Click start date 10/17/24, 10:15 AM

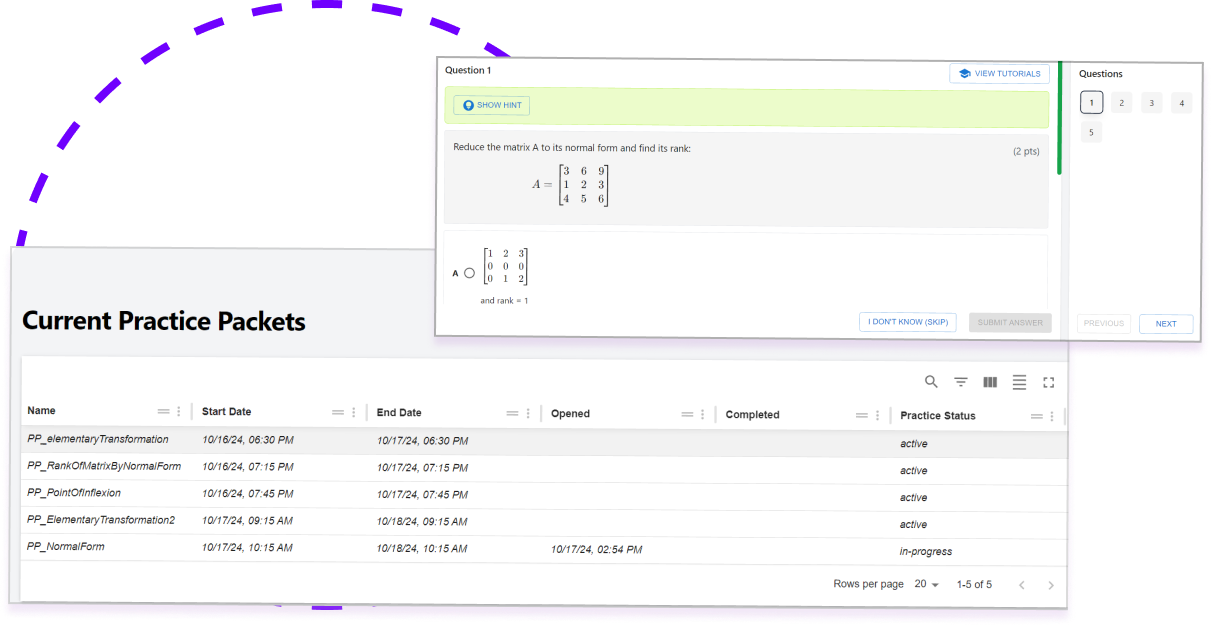(247, 547)
